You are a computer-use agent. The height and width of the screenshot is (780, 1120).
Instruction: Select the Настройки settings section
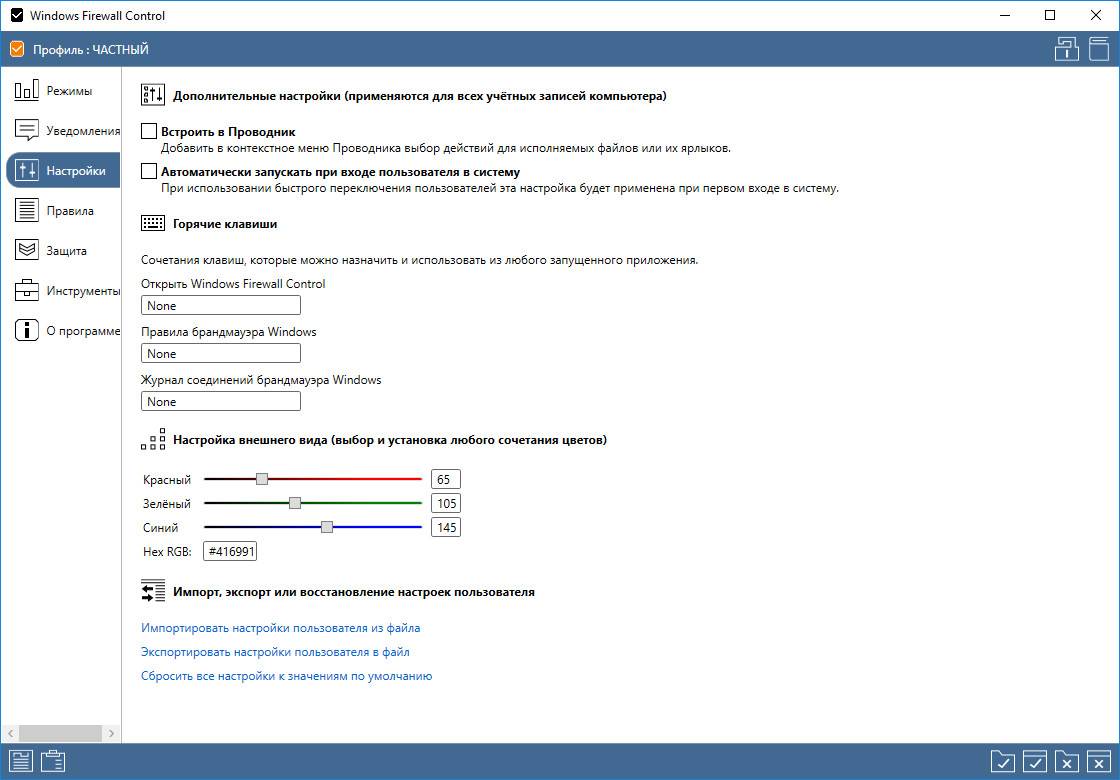coord(63,171)
